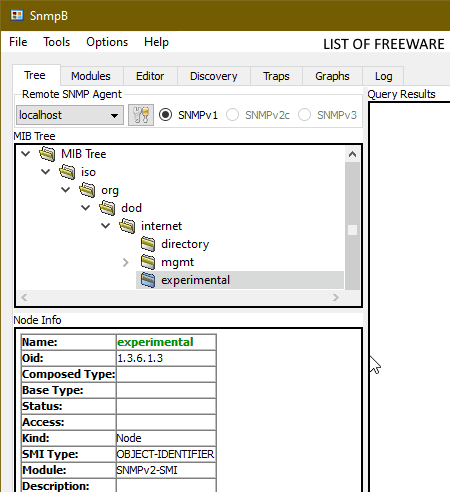Click the SnmpB application icon in title bar
Screen dimensions: 450x492
pyautogui.click(x=17, y=15)
